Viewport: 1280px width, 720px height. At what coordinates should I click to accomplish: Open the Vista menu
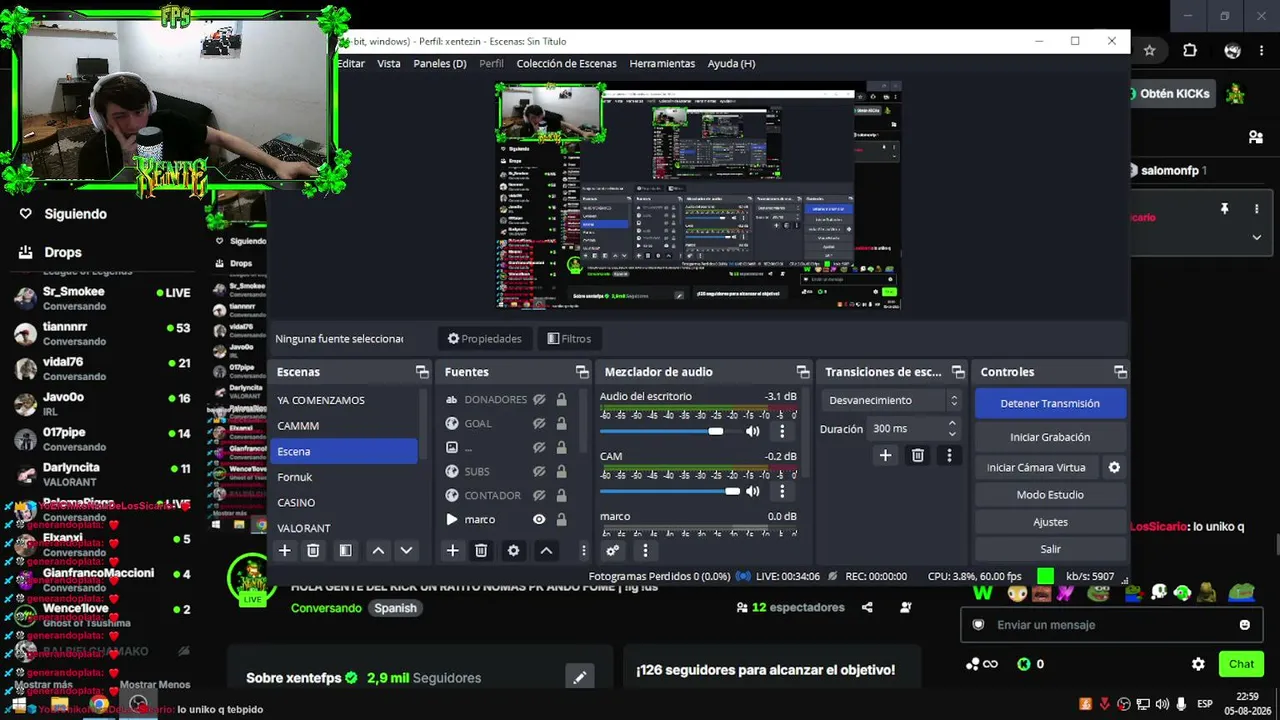[389, 63]
